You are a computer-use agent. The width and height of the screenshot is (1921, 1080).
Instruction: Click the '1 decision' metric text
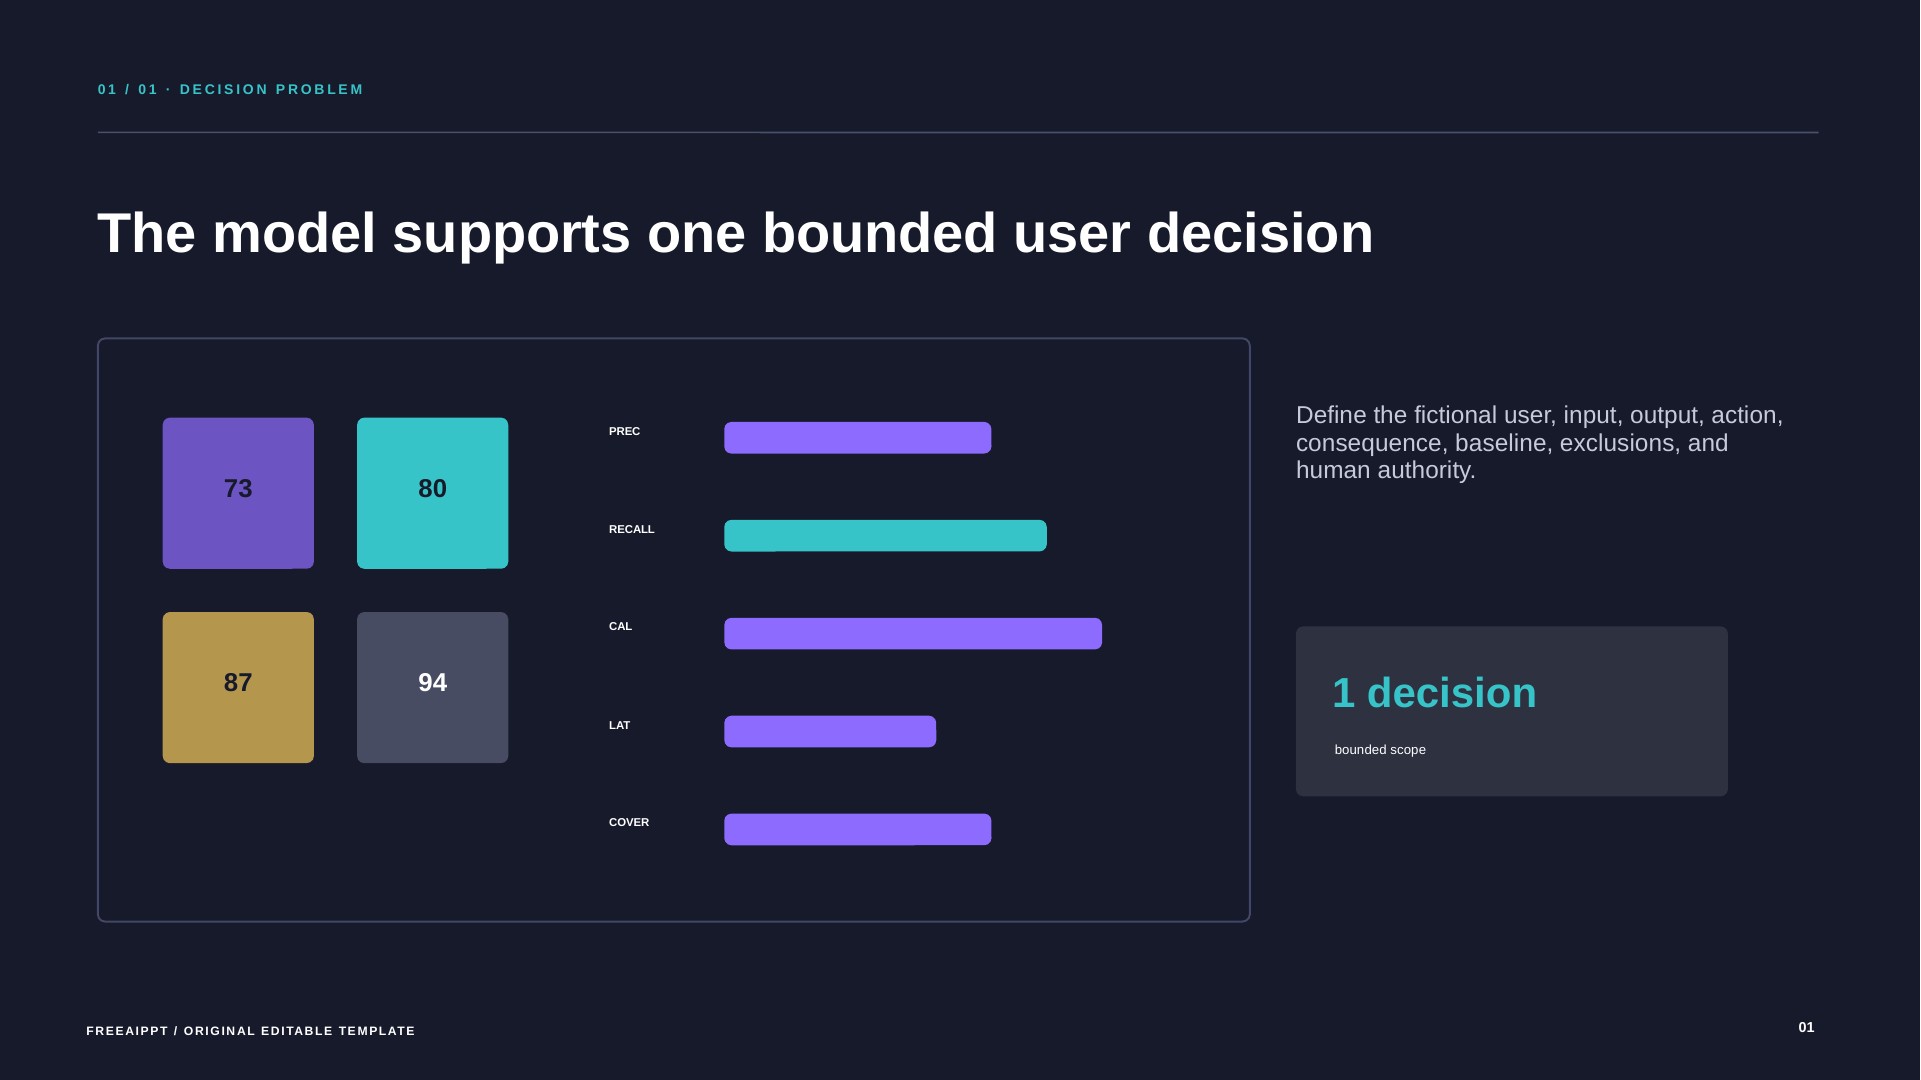coord(1434,693)
